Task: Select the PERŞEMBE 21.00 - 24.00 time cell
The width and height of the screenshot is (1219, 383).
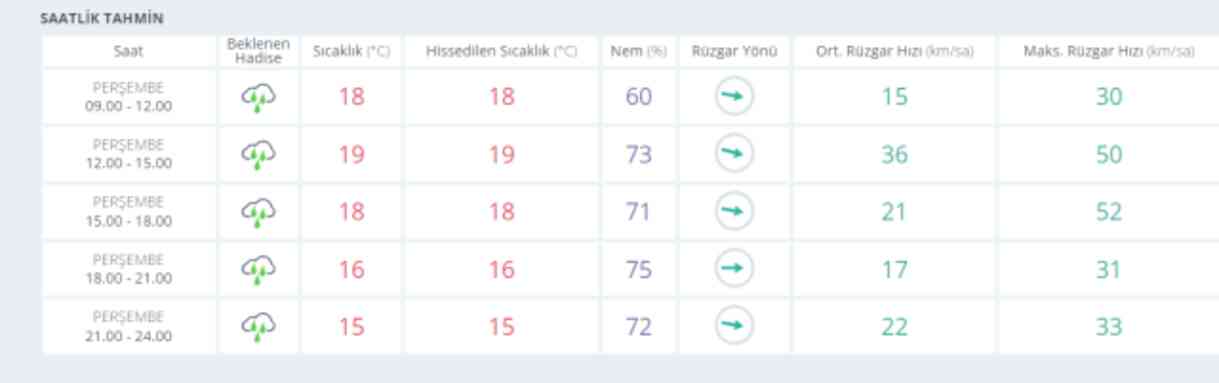Action: [128, 327]
